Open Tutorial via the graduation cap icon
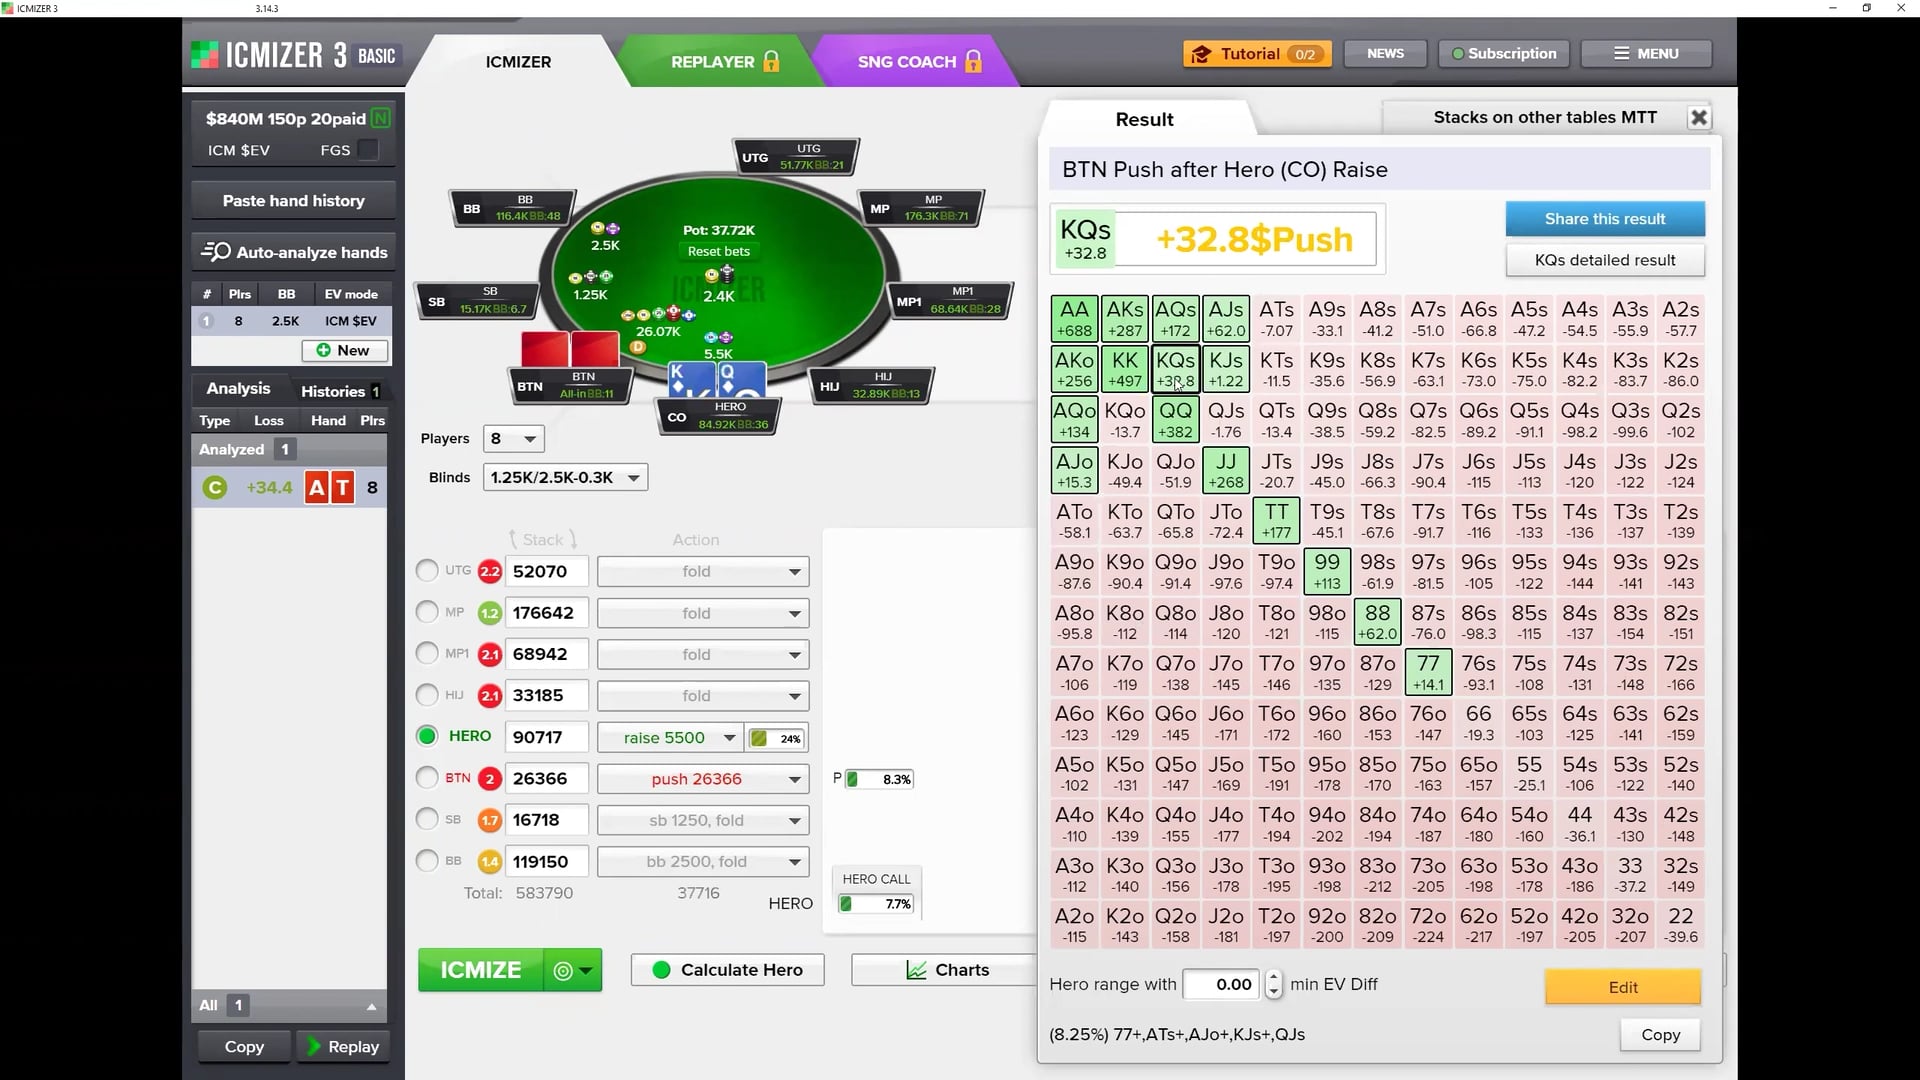1920x1080 pixels. (x=1203, y=54)
